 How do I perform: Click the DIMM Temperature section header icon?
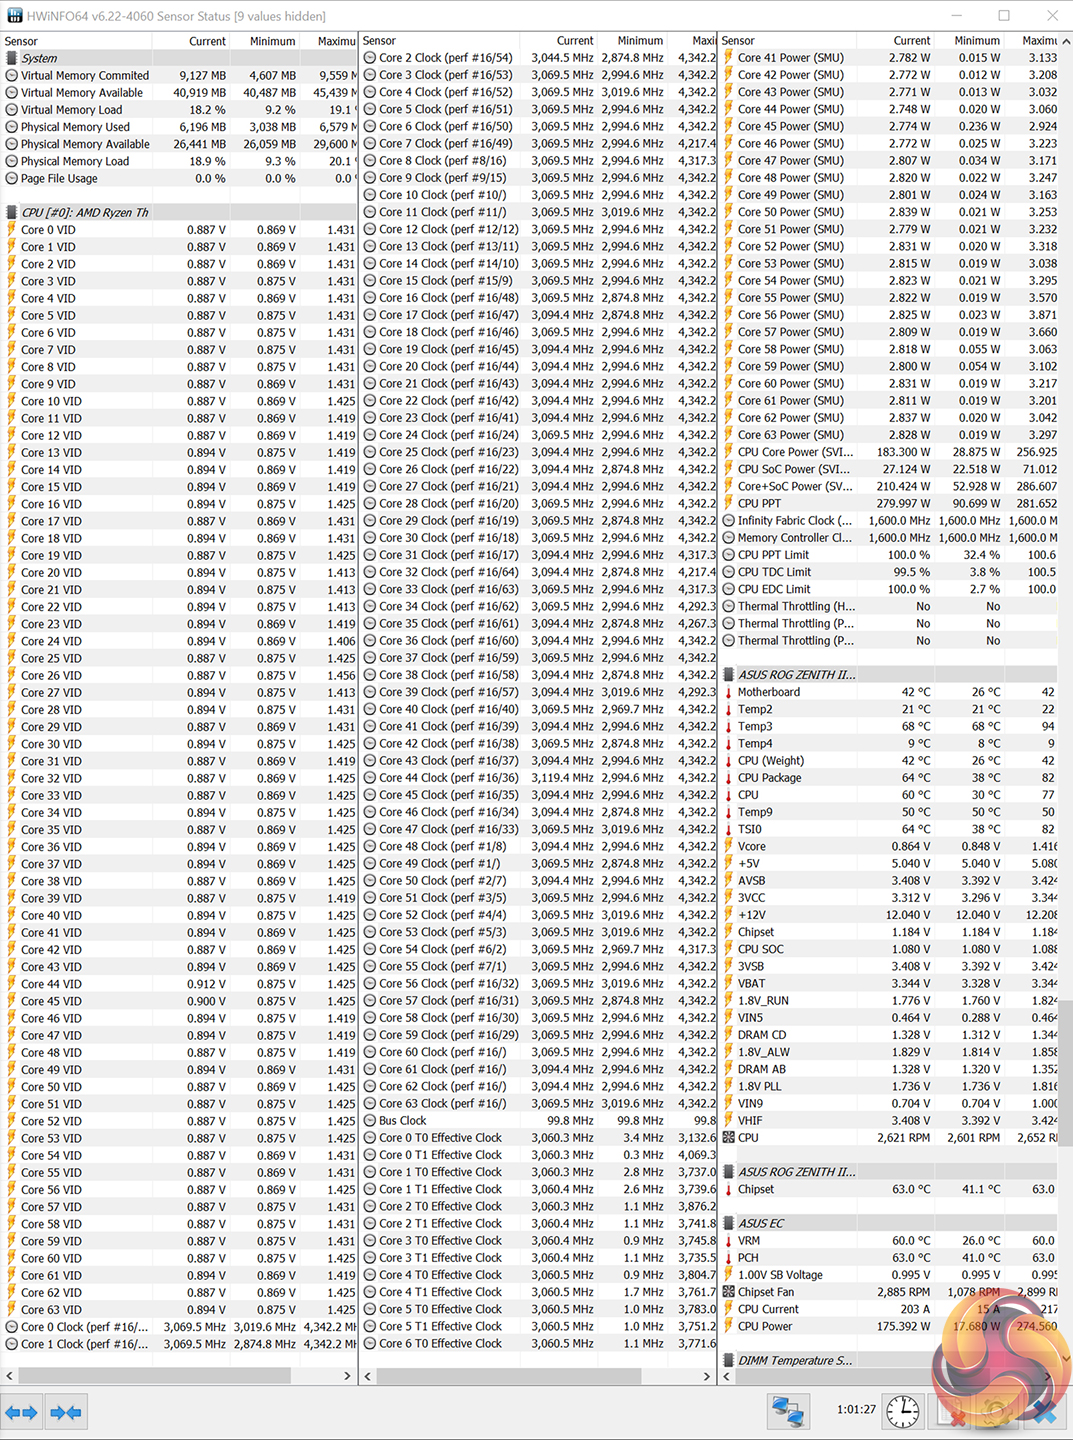[729, 1361]
